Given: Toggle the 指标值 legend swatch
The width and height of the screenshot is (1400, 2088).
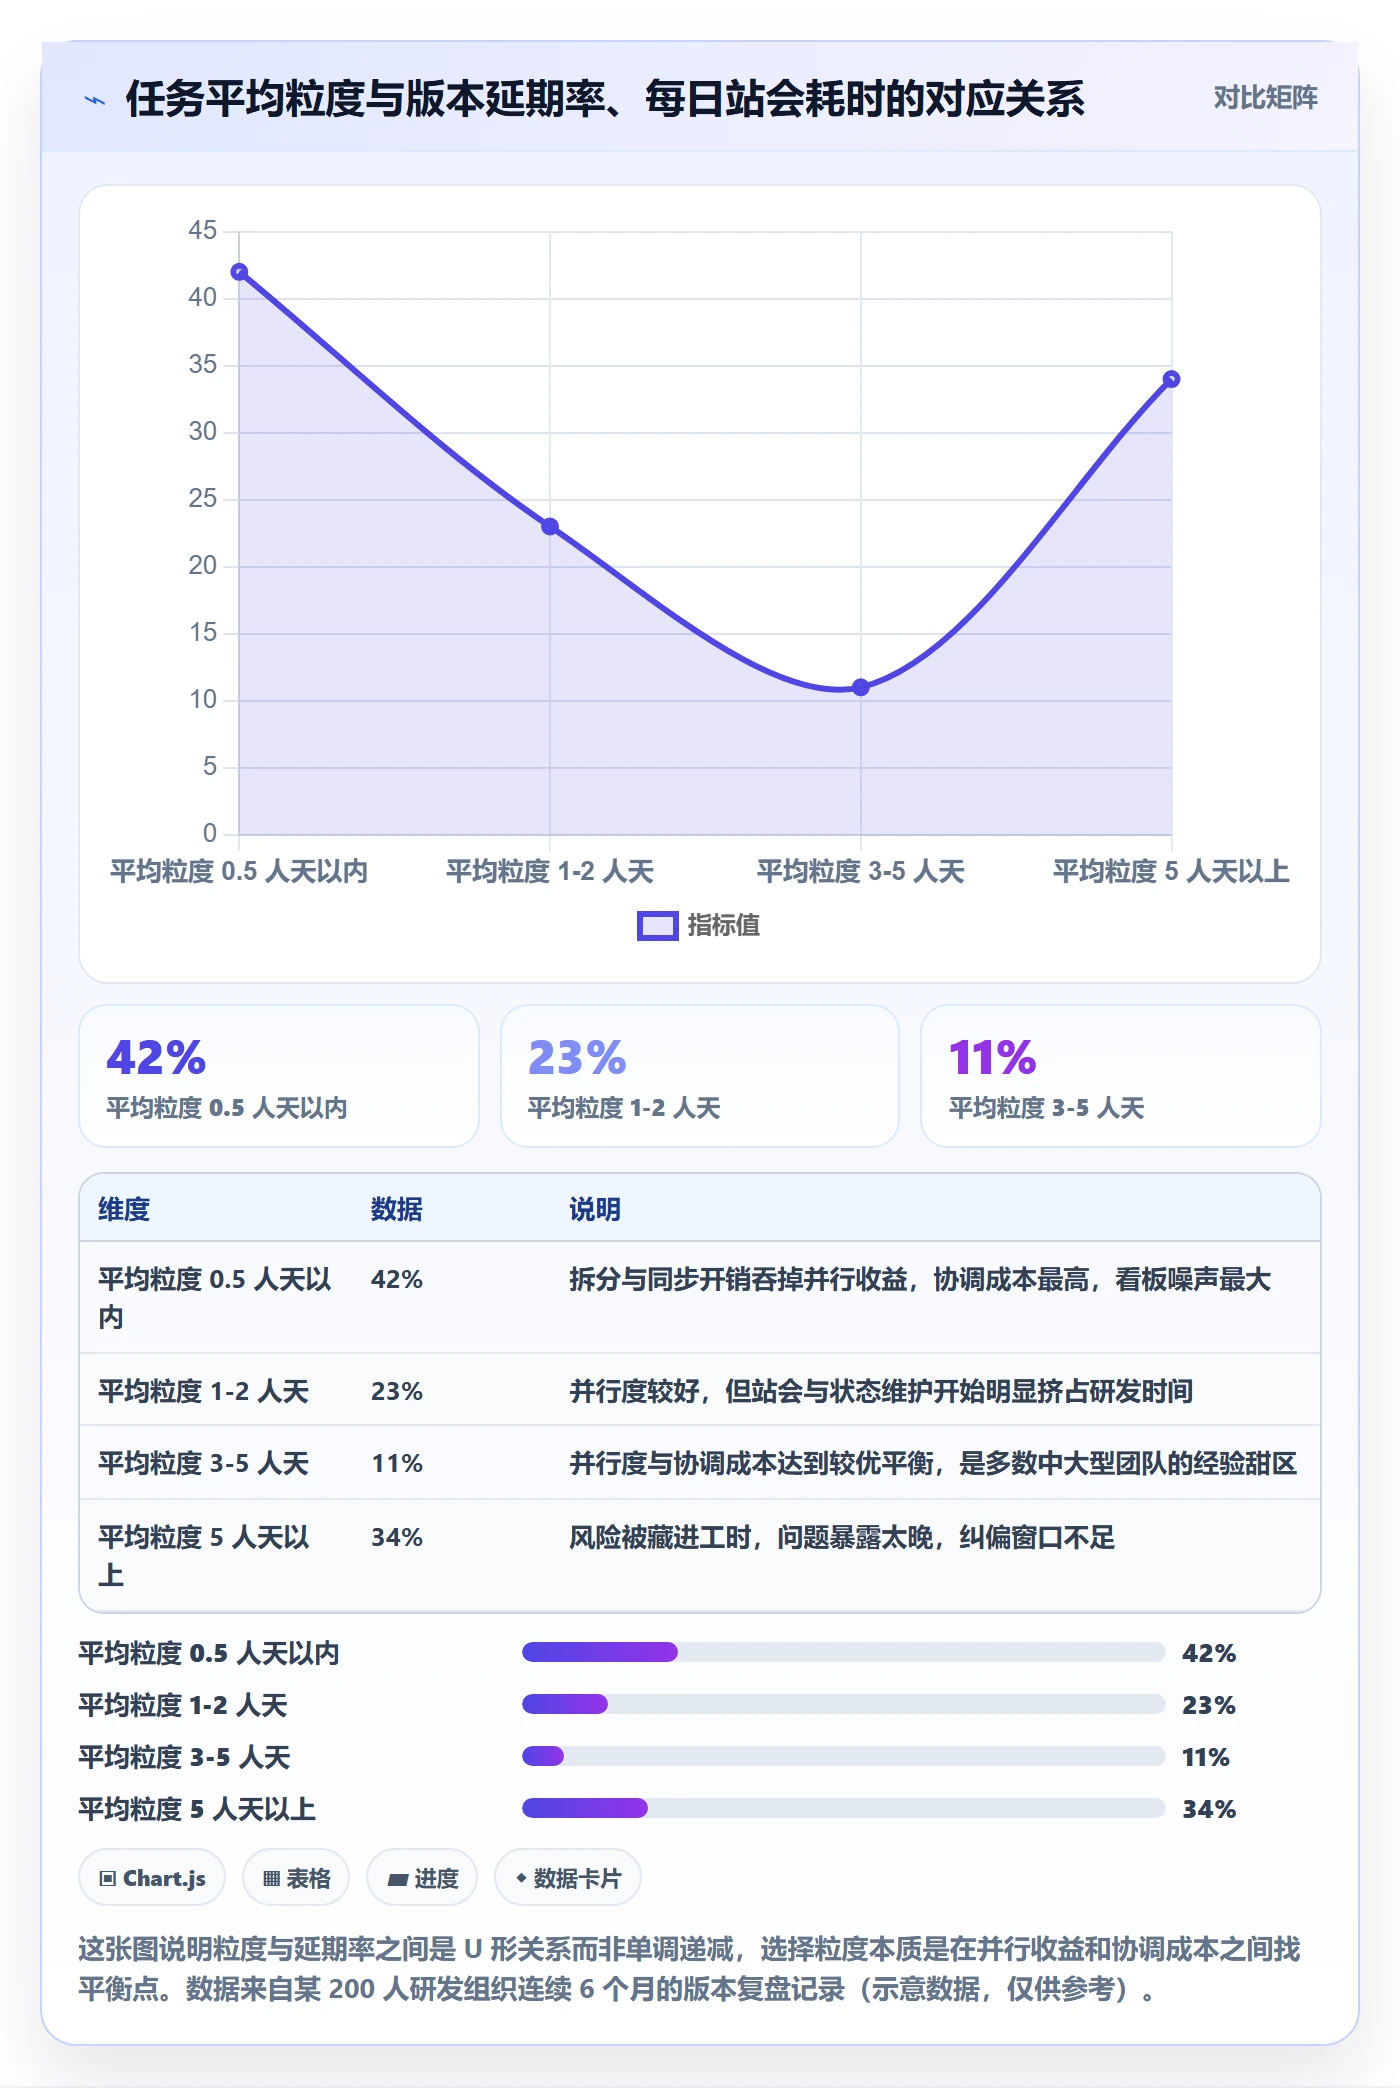Looking at the screenshot, I should coord(658,926).
